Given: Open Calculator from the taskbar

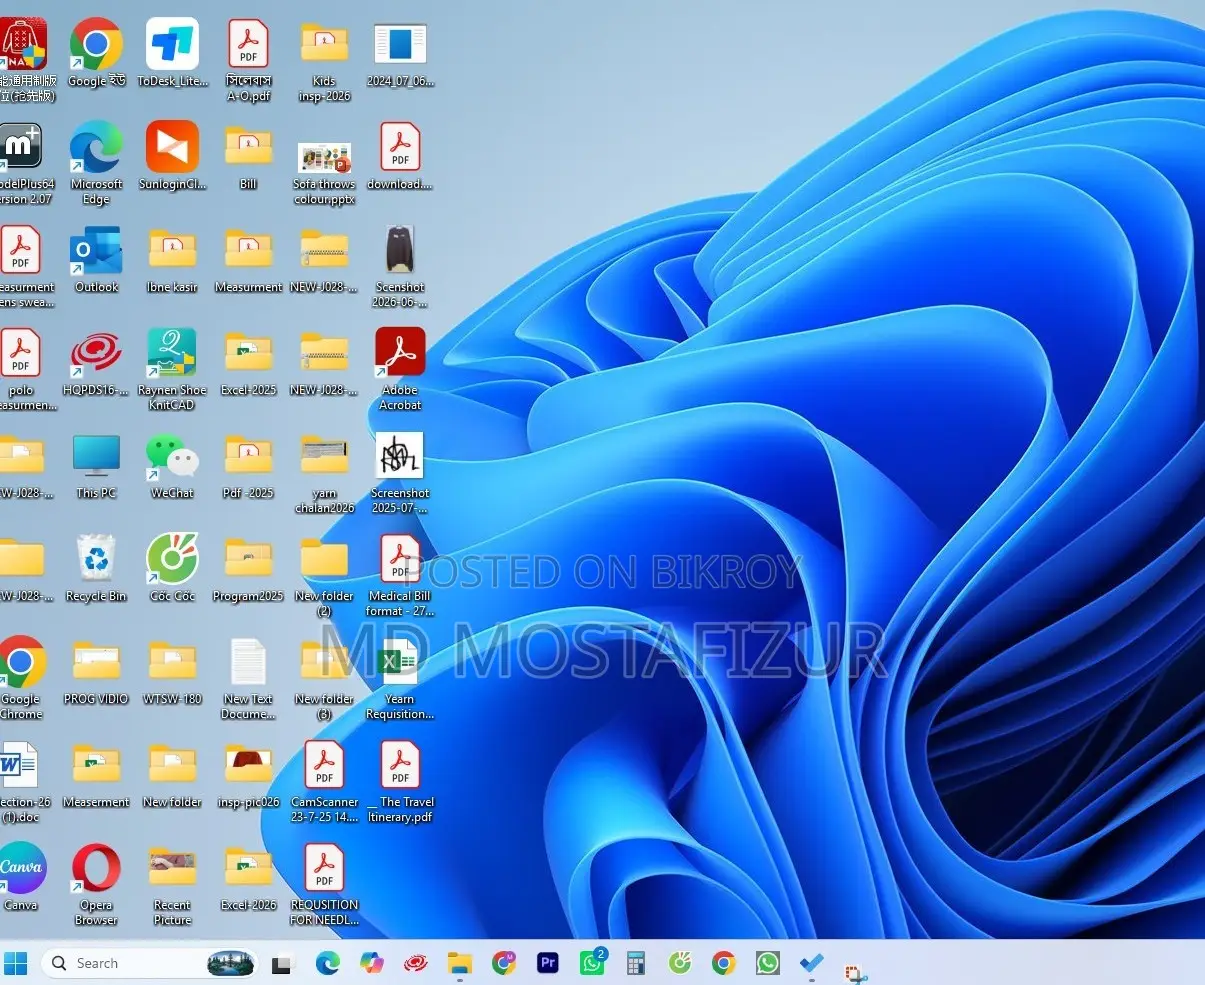Looking at the screenshot, I should (636, 963).
